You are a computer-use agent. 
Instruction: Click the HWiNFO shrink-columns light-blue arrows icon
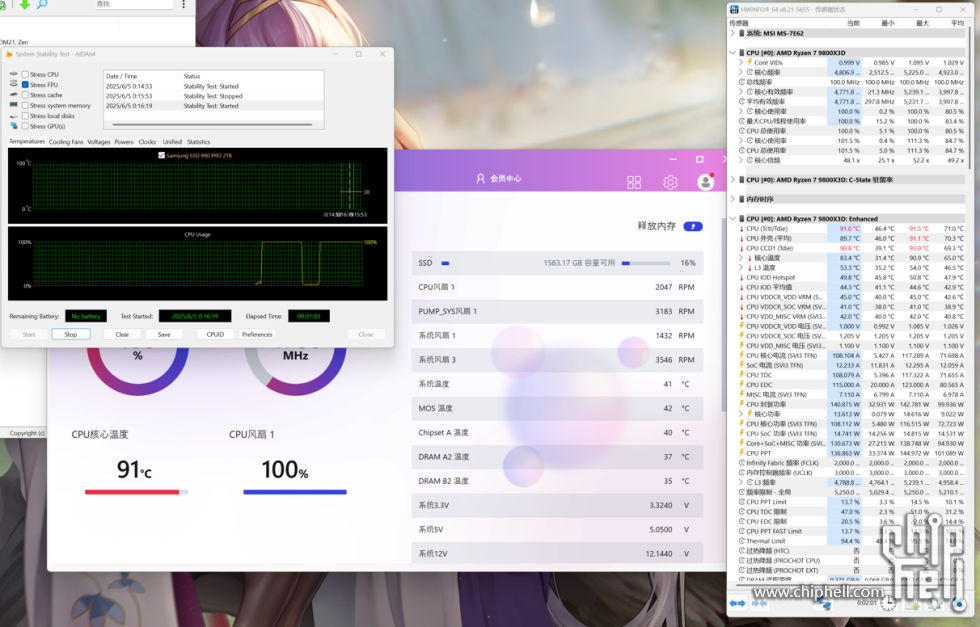pos(759,603)
